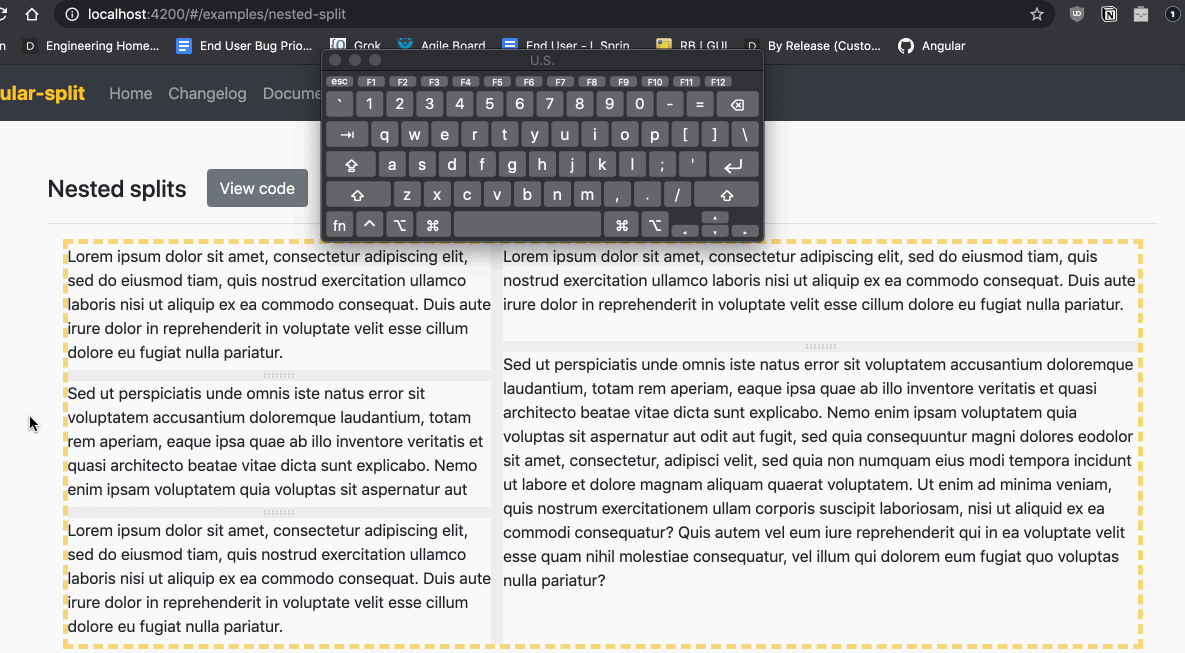This screenshot has width=1185, height=653.
Task: Click the tab key icon on virtual keyboard
Action: 348,135
